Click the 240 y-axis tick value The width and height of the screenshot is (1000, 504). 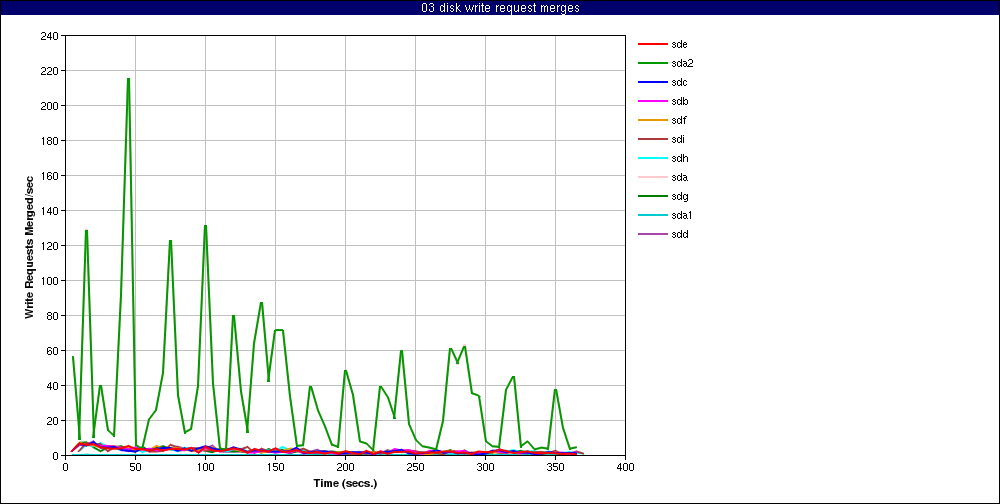click(x=50, y=36)
